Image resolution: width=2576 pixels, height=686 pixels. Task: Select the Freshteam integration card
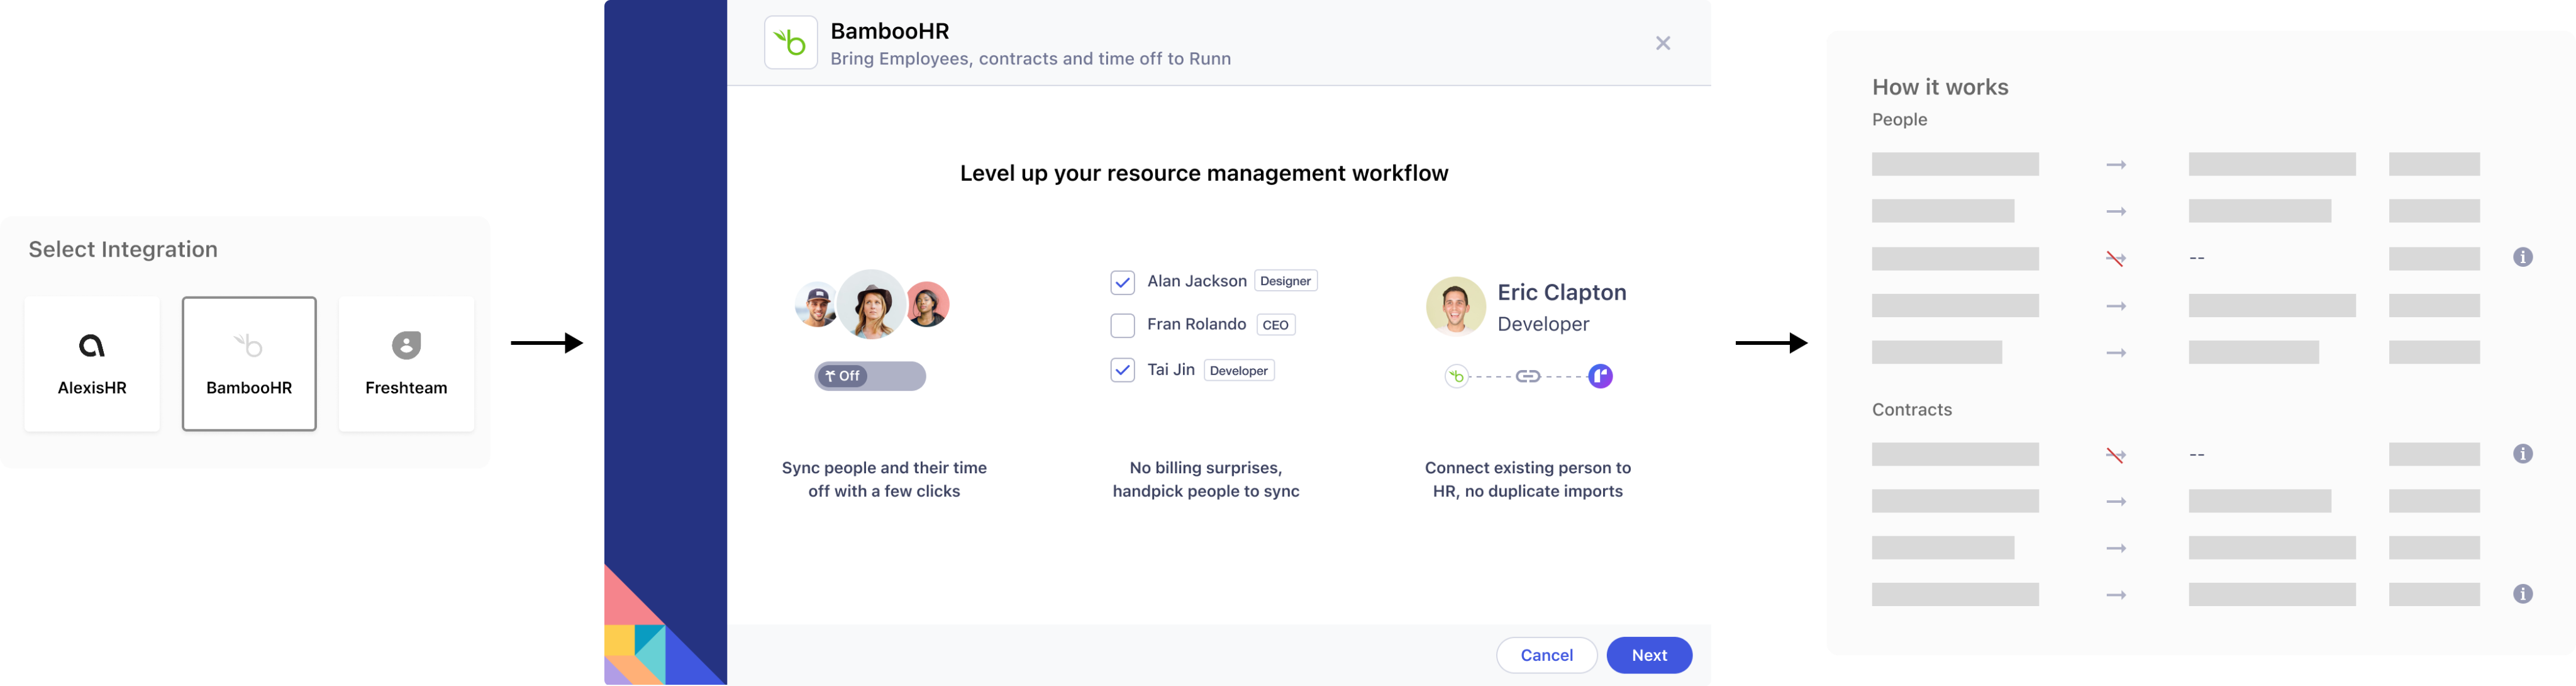click(406, 364)
